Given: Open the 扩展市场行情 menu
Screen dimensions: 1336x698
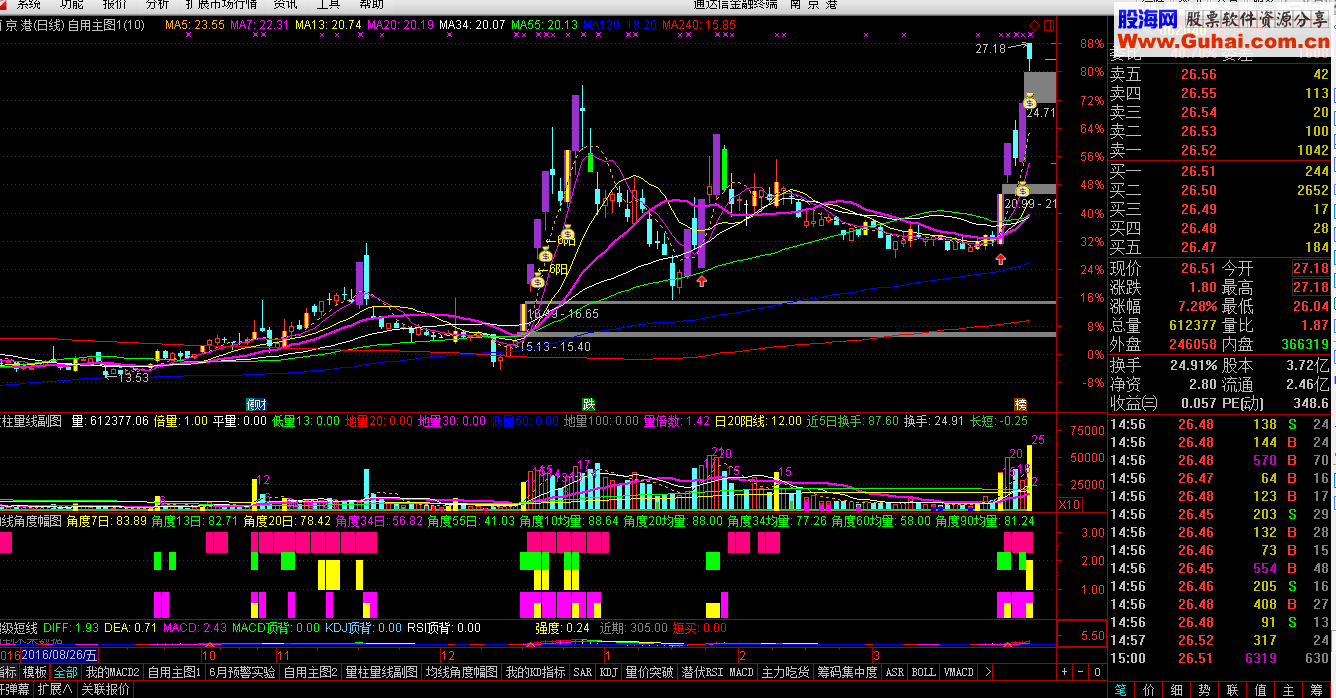Looking at the screenshot, I should coord(221,4).
